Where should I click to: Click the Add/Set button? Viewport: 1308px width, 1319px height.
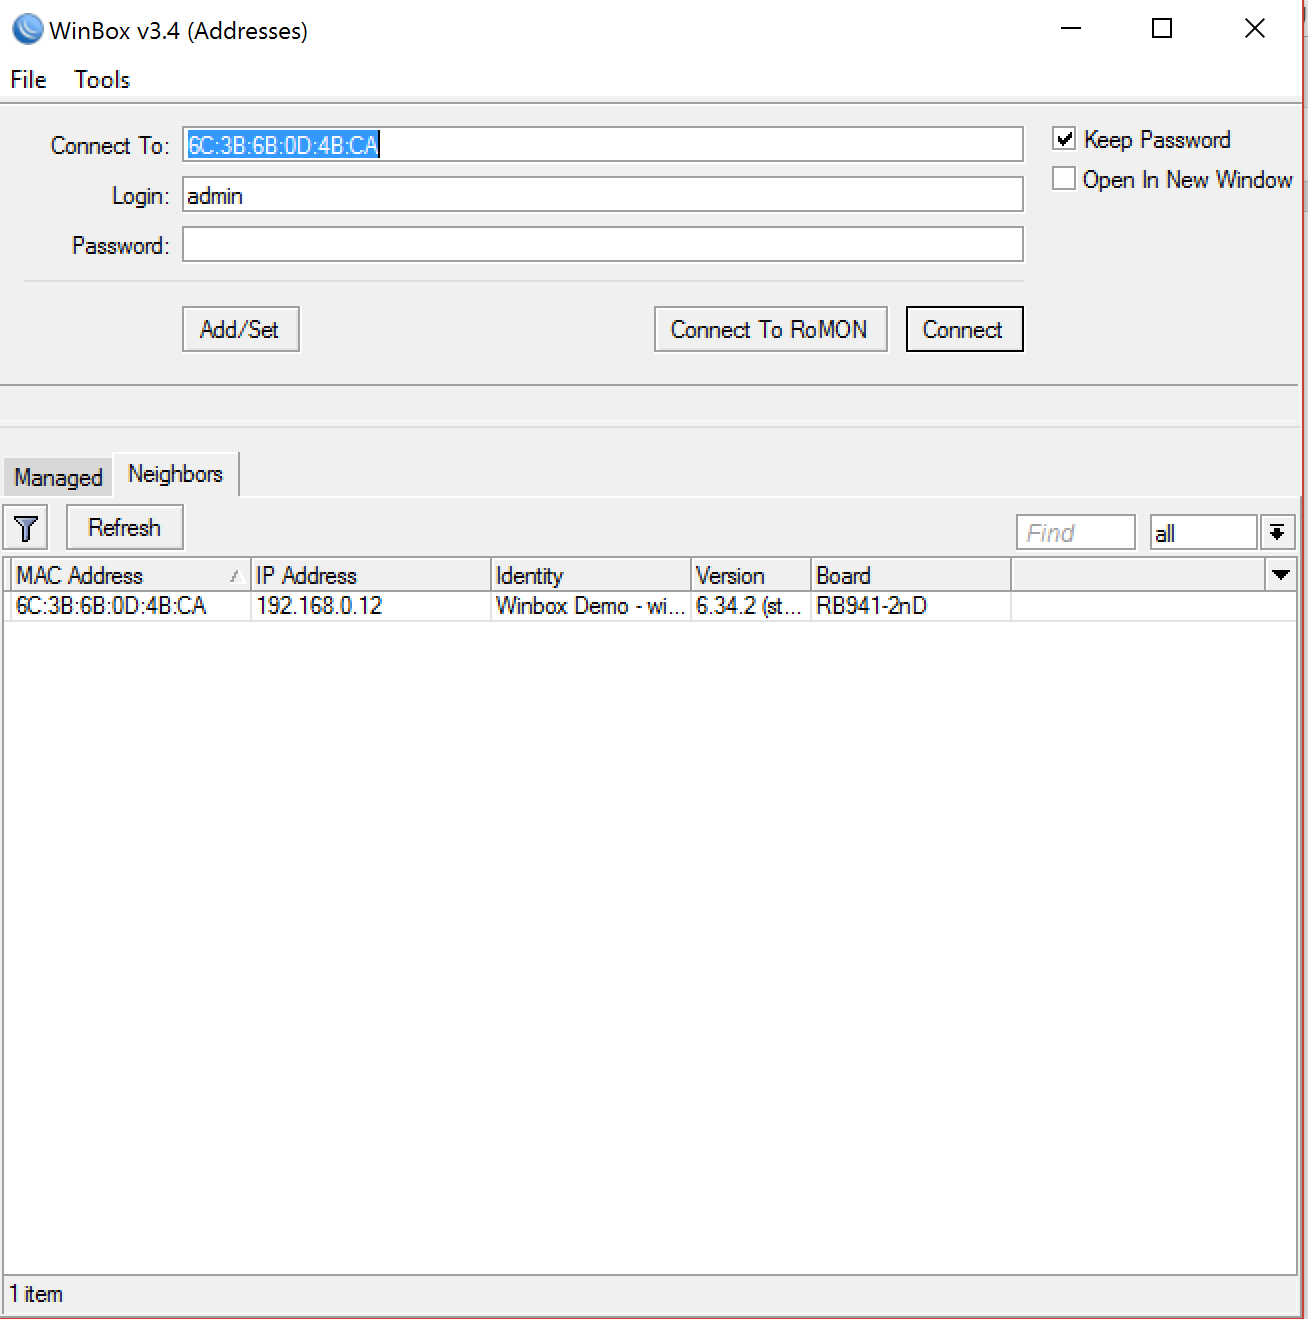pyautogui.click(x=240, y=329)
